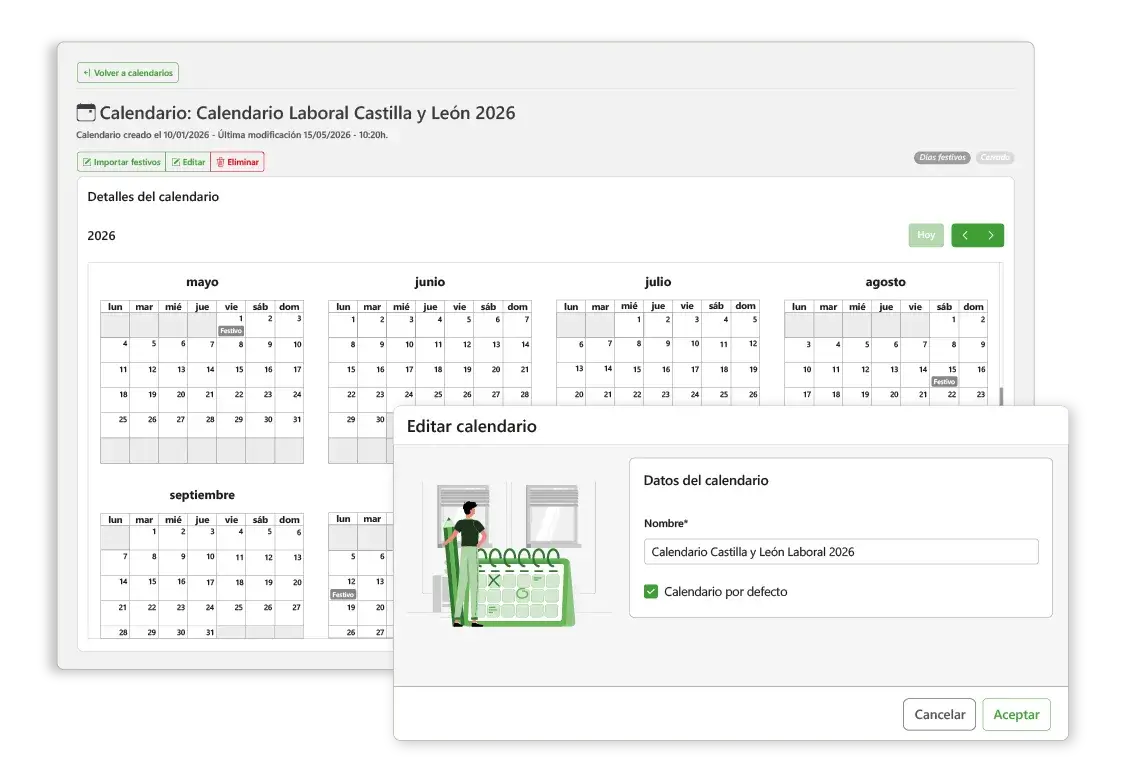Screen dimensions: 1125x782
Task: Click the back arrow on Volver a calendarios
Action: pos(87,72)
